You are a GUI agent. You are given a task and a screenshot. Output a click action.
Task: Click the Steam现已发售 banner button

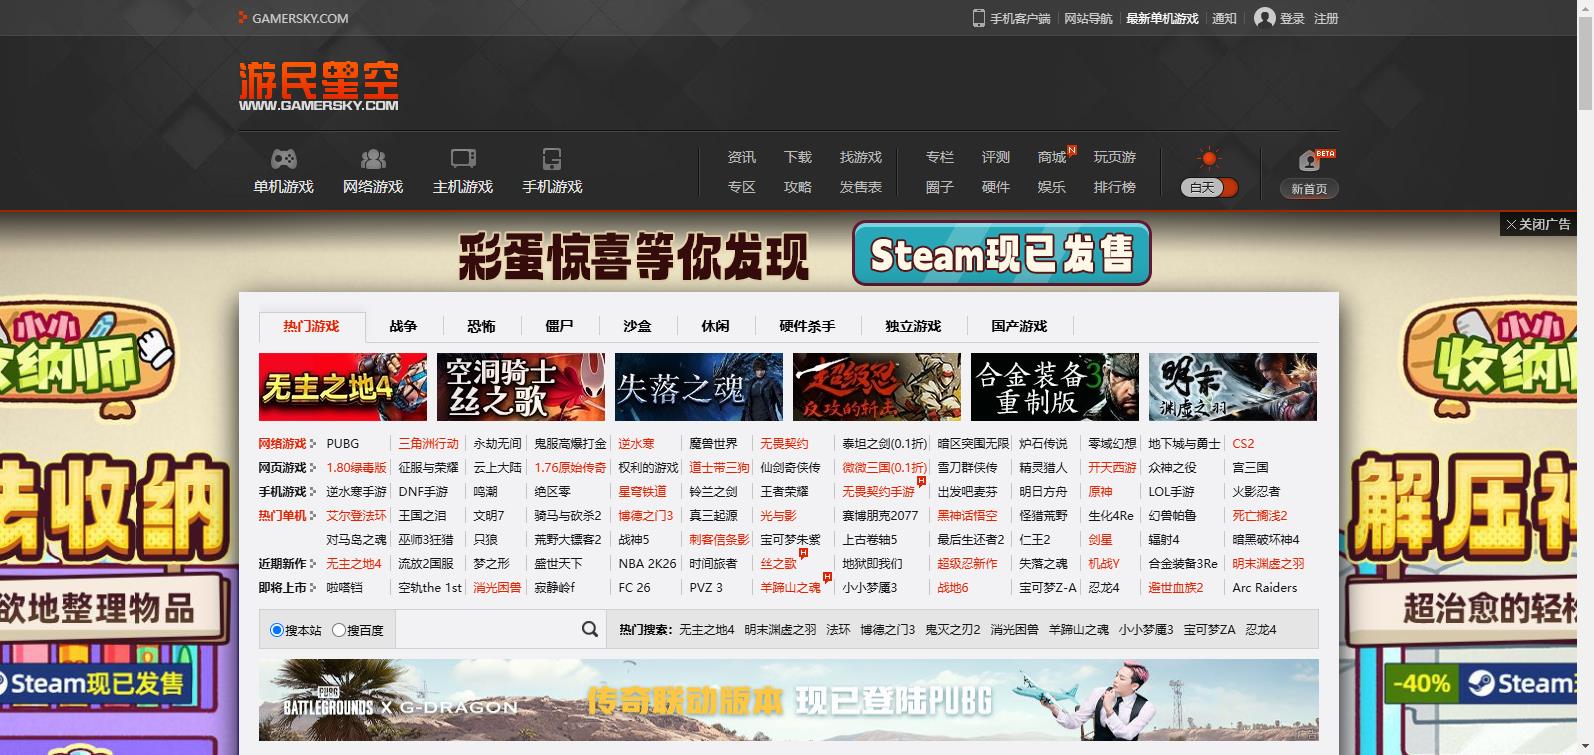pos(1001,254)
